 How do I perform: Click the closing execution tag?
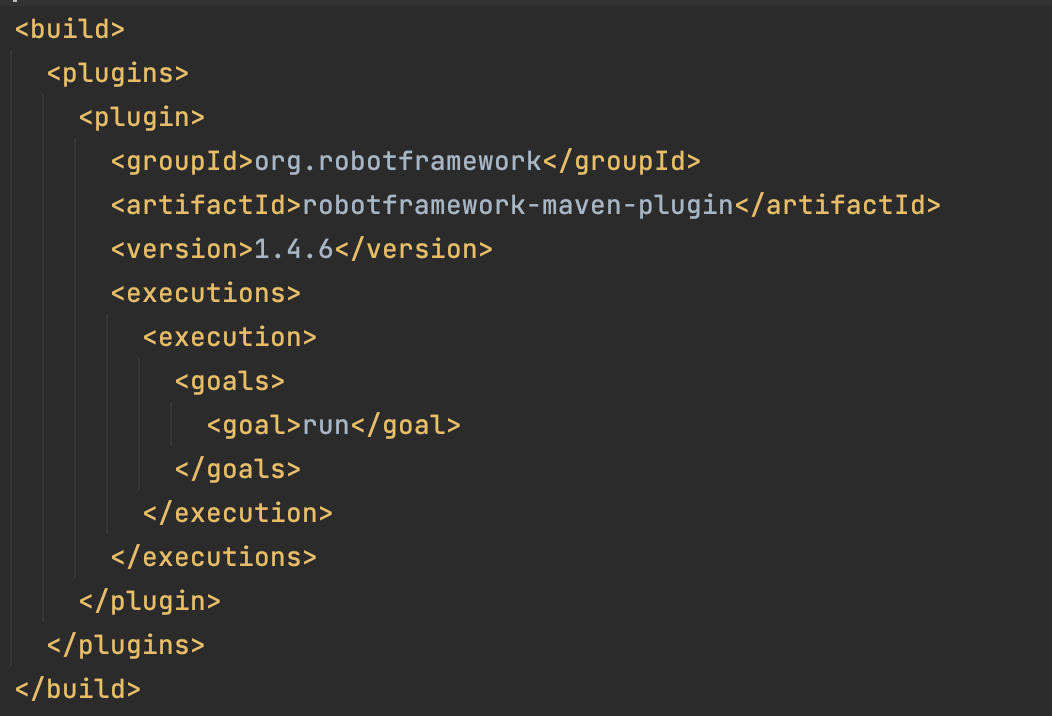pyautogui.click(x=238, y=514)
